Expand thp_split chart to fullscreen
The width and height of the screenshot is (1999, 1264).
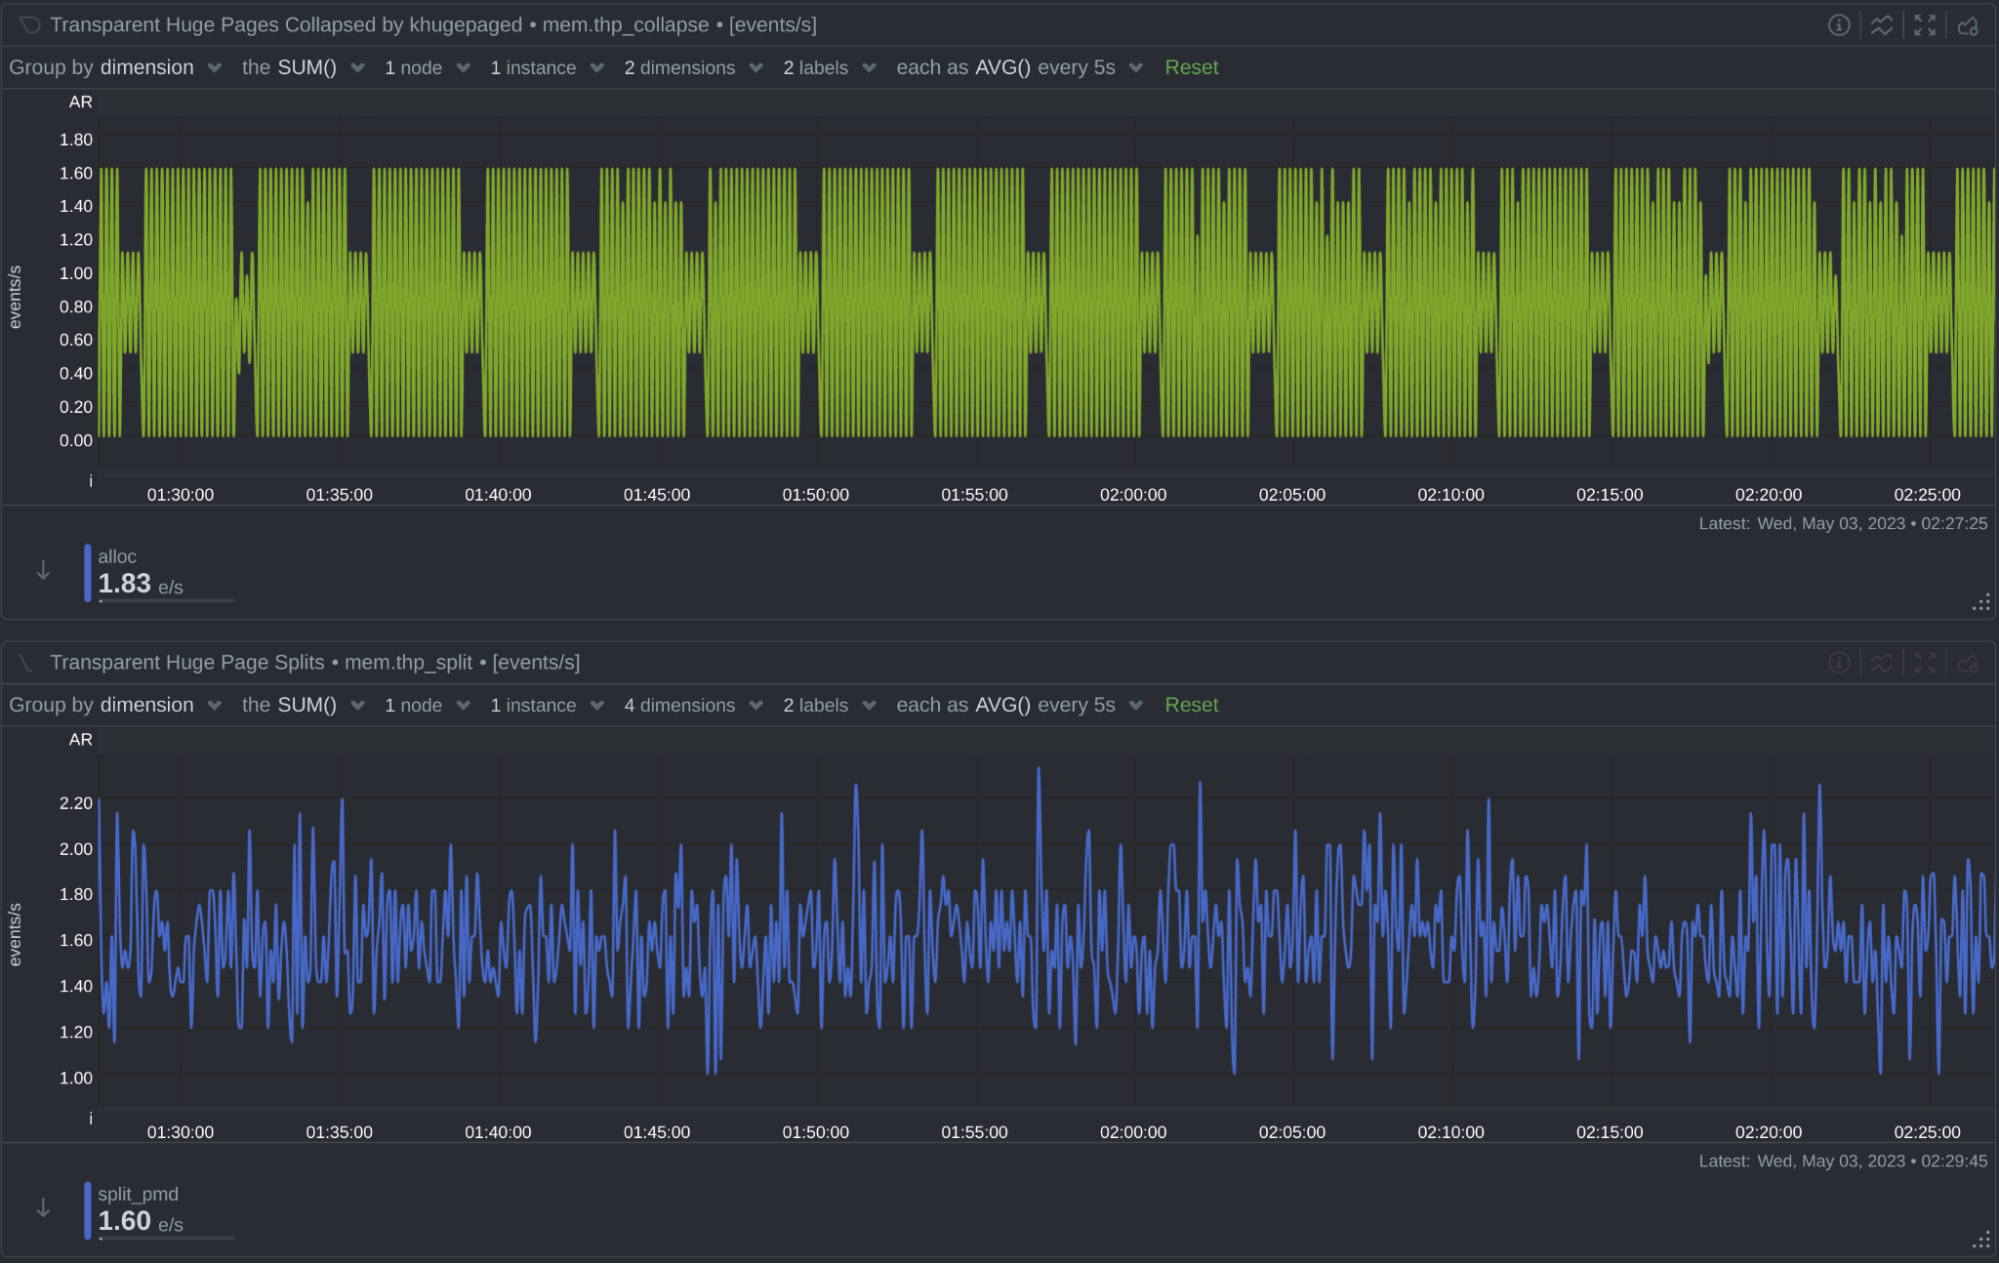click(1924, 662)
